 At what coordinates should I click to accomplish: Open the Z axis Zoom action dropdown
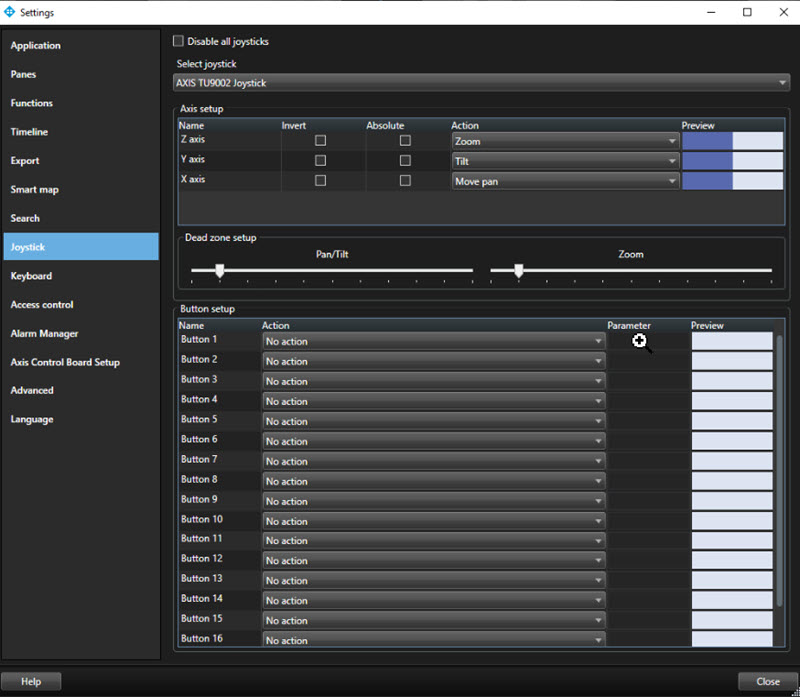565,141
